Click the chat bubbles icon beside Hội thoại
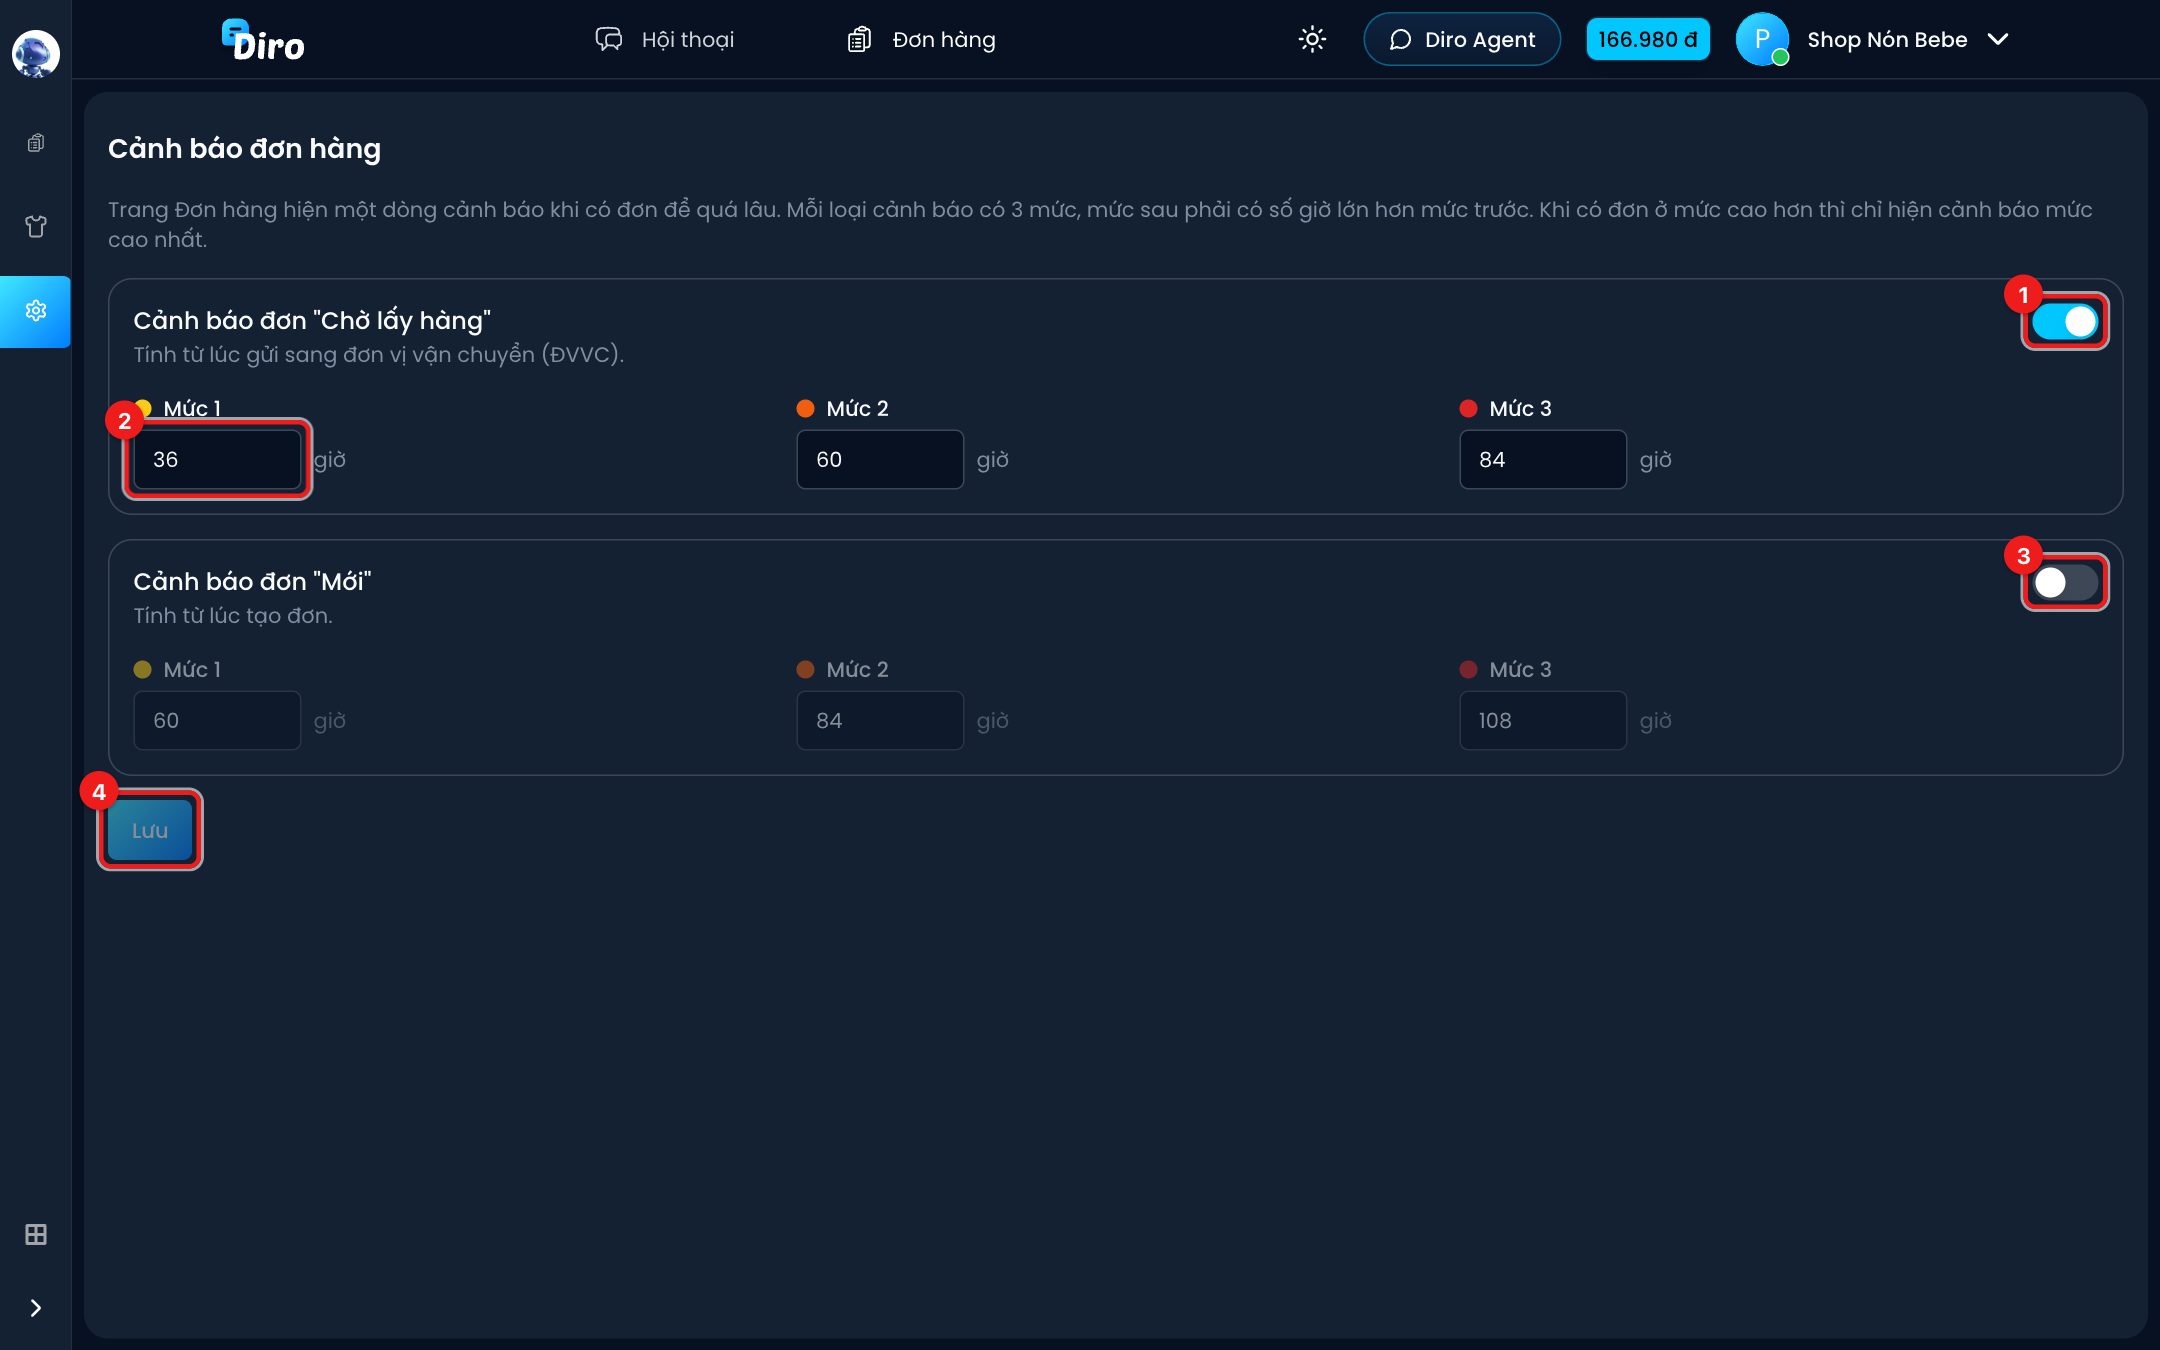Image resolution: width=2160 pixels, height=1350 pixels. pos(609,39)
